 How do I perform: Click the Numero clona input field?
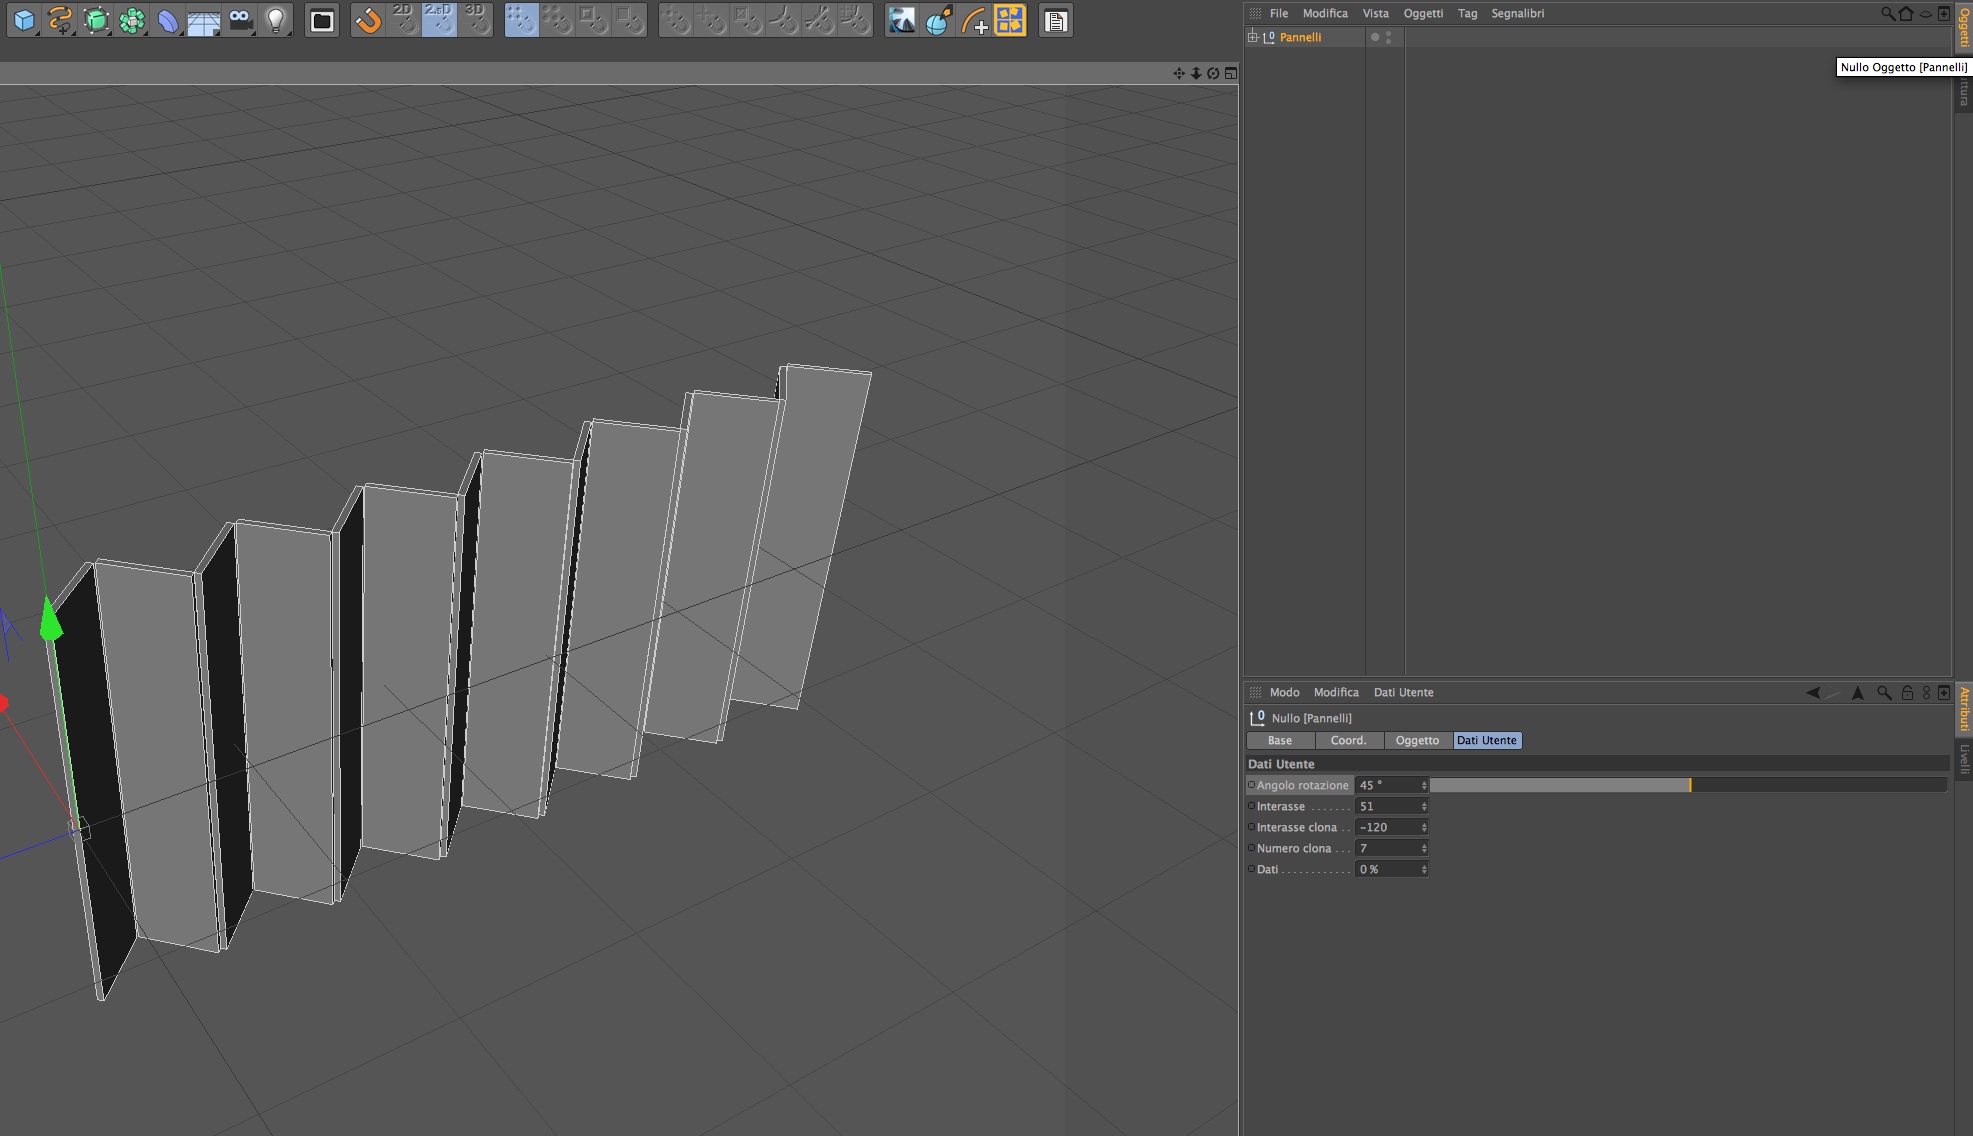click(x=1387, y=848)
